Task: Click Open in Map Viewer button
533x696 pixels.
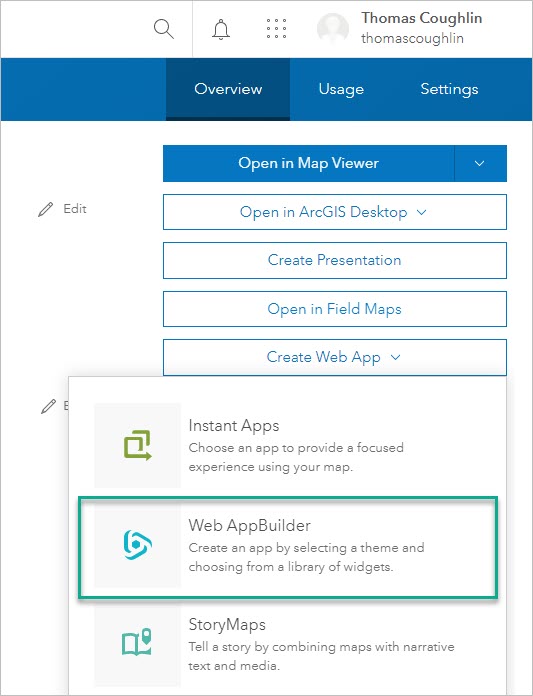Action: (x=309, y=163)
